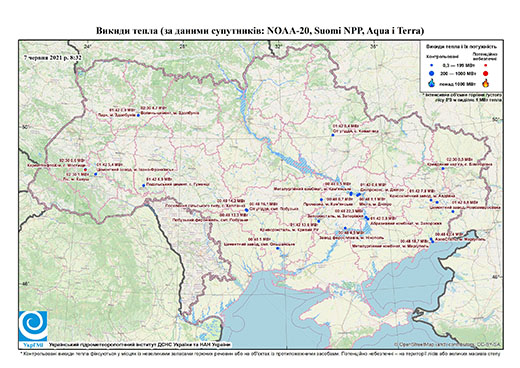Select the blue marker at Запоріжжя
This screenshot has width=520, height=368.
coord(366,218)
